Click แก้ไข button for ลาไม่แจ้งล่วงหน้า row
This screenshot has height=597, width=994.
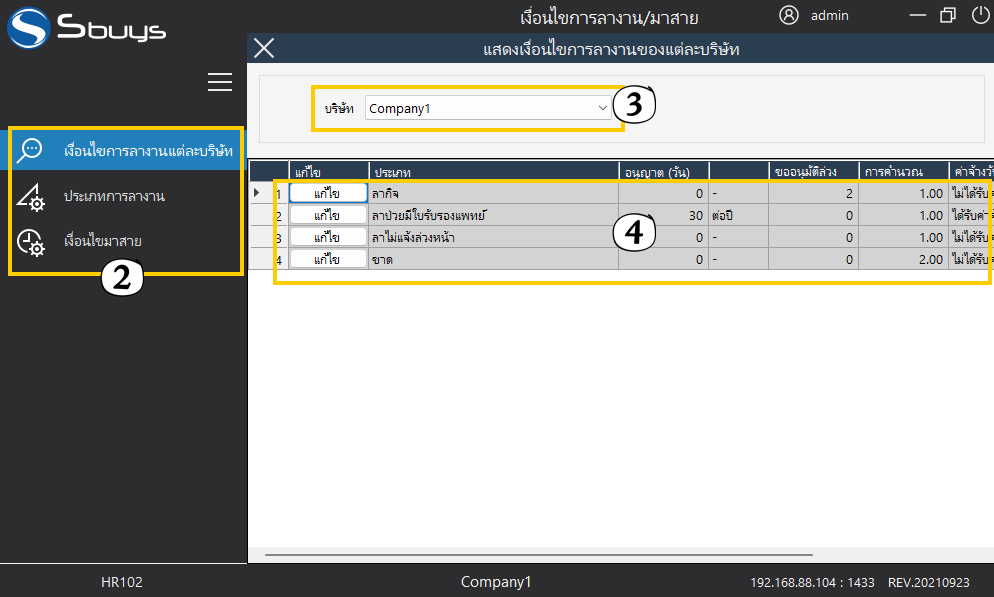(328, 237)
